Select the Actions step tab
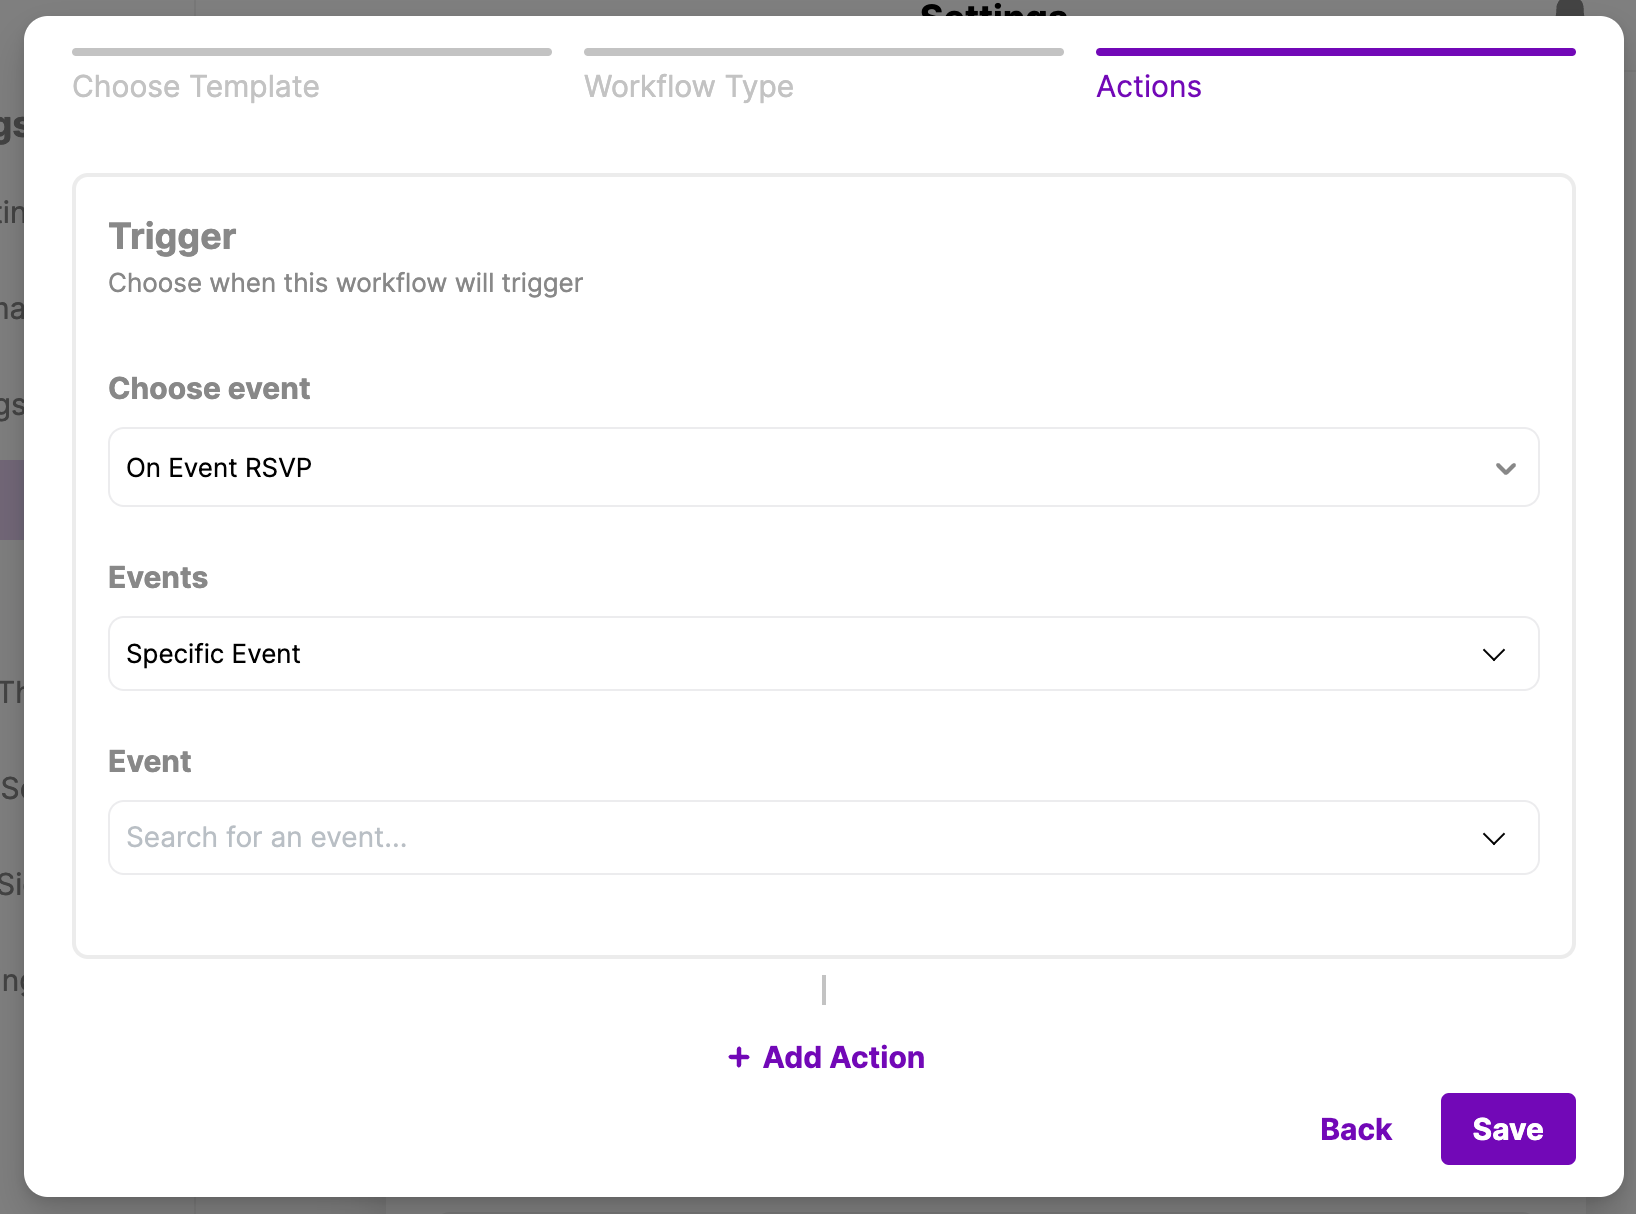This screenshot has width=1636, height=1214. click(x=1149, y=87)
